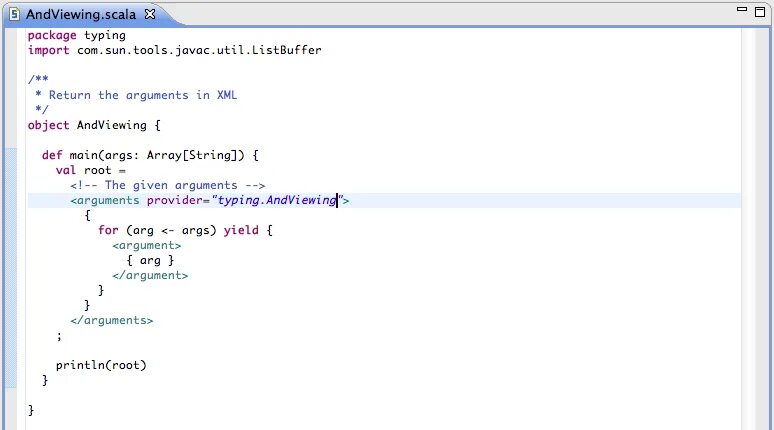Screen dimensions: 774x430
Task: Click the 'package' keyword
Action: pos(52,36)
